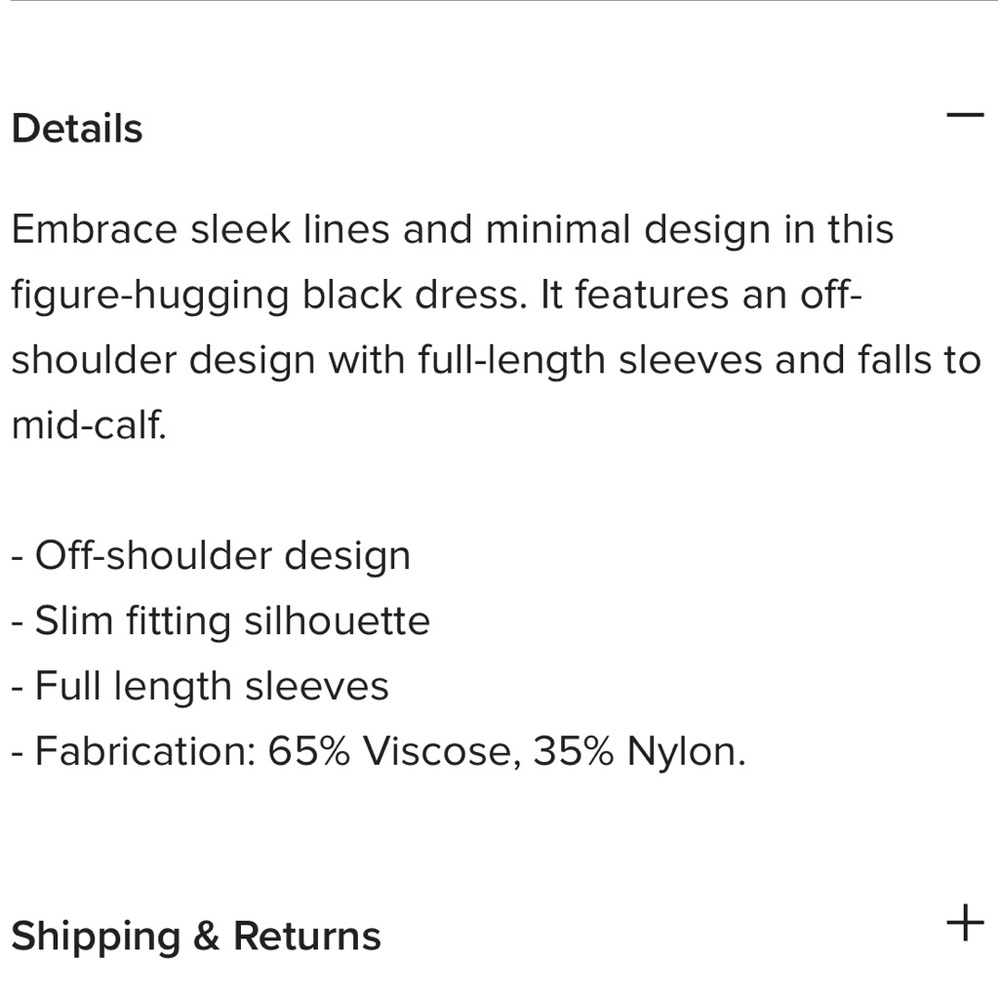Click the ampersand in Shipping & Returns

coord(207,936)
